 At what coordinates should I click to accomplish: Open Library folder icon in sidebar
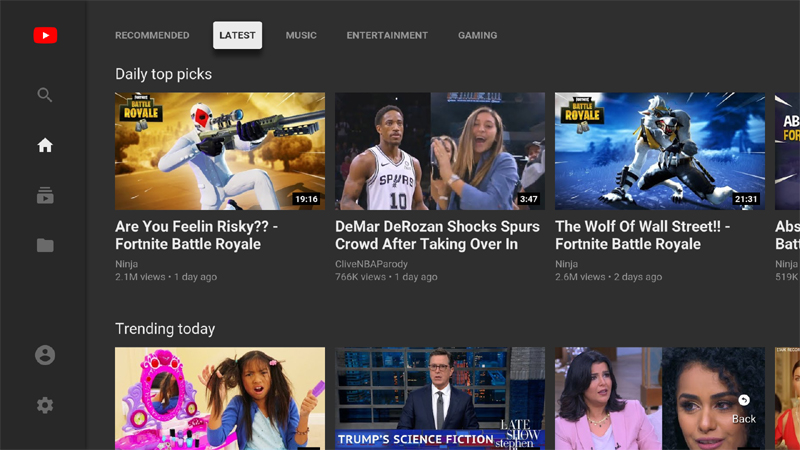(x=45, y=245)
